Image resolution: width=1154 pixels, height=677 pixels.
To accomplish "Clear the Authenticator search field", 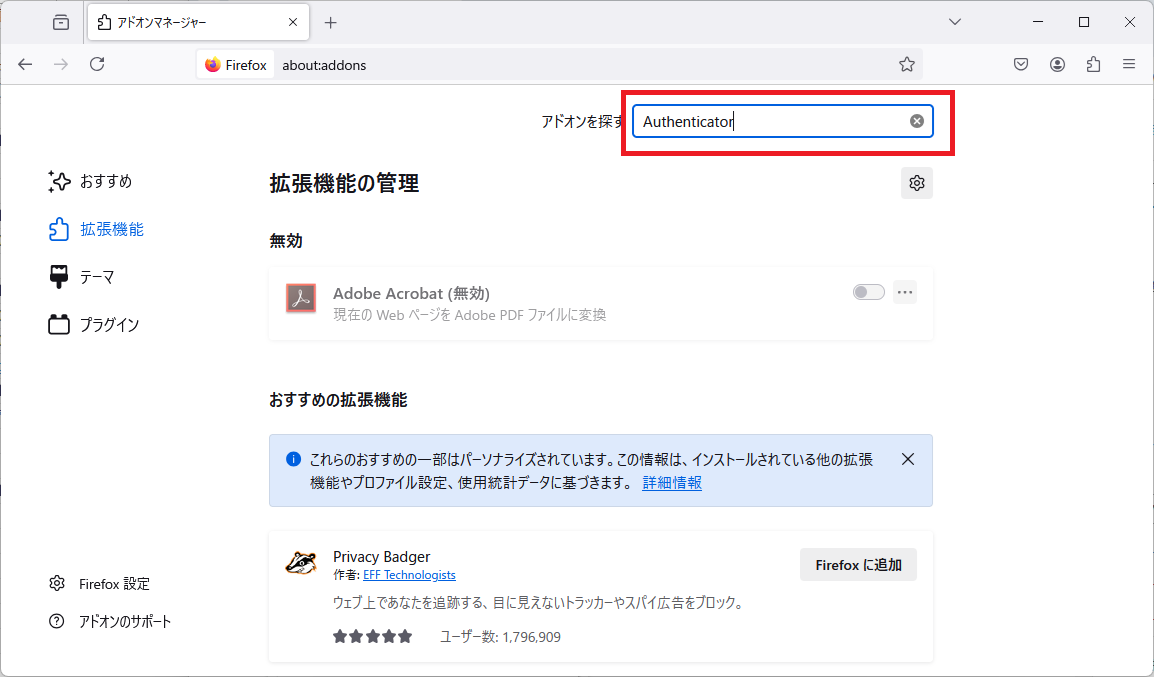I will (916, 120).
